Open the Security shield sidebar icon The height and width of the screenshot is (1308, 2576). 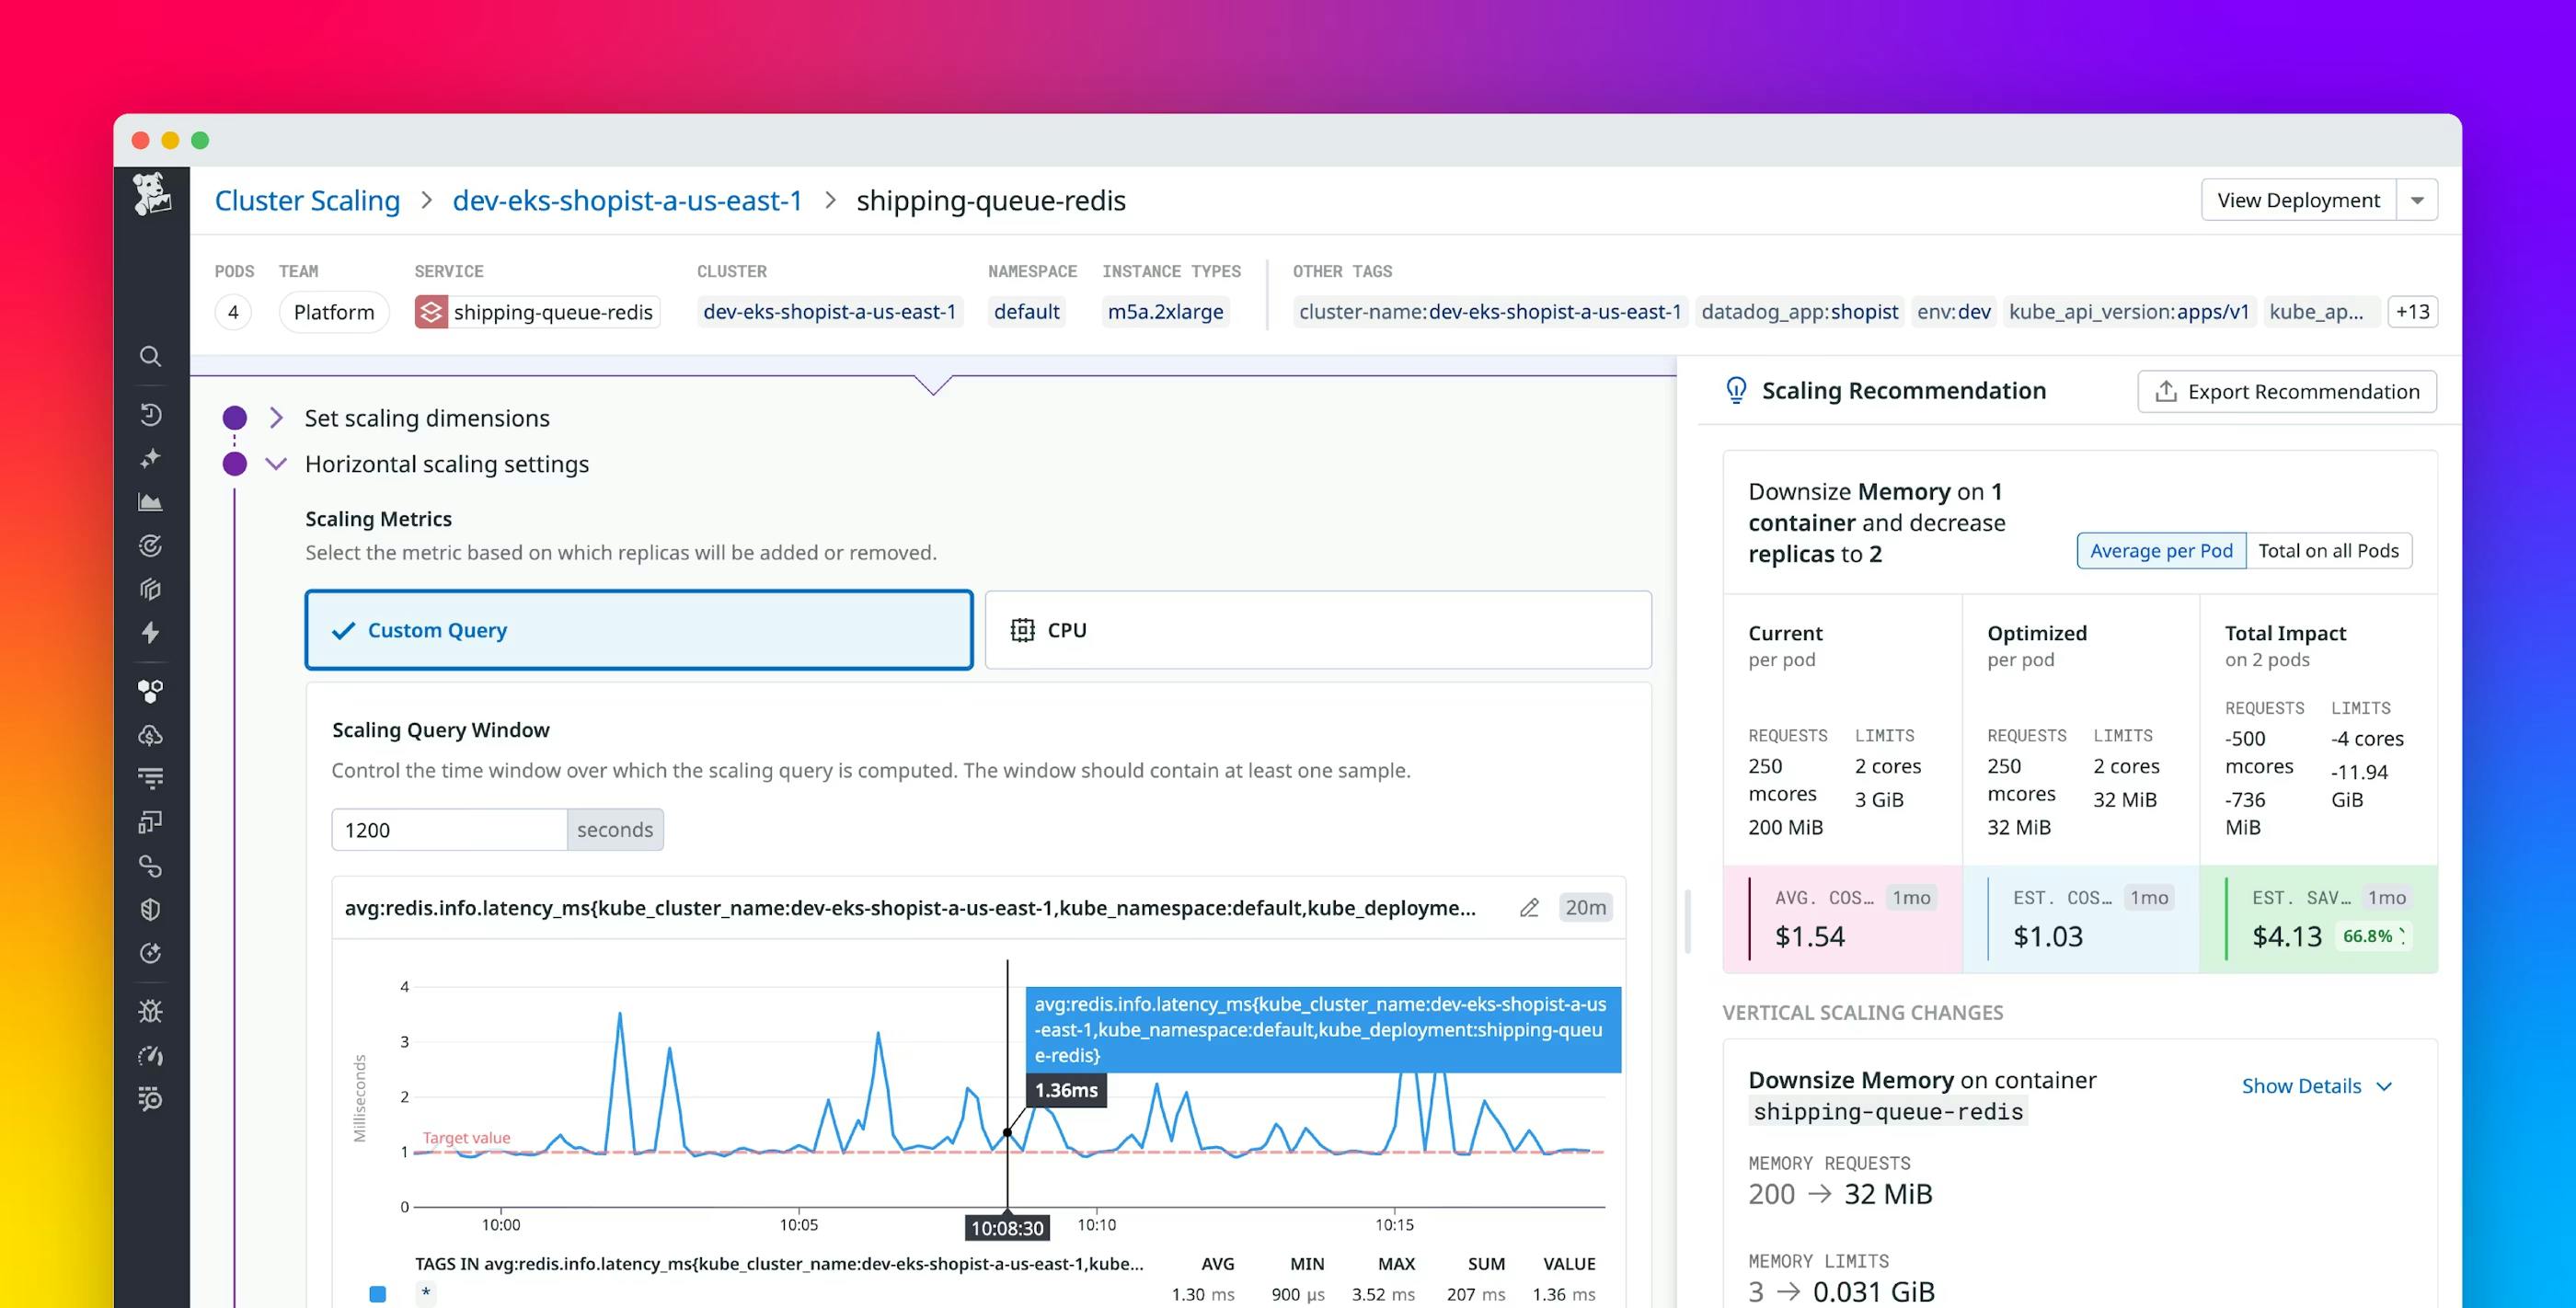[x=150, y=909]
